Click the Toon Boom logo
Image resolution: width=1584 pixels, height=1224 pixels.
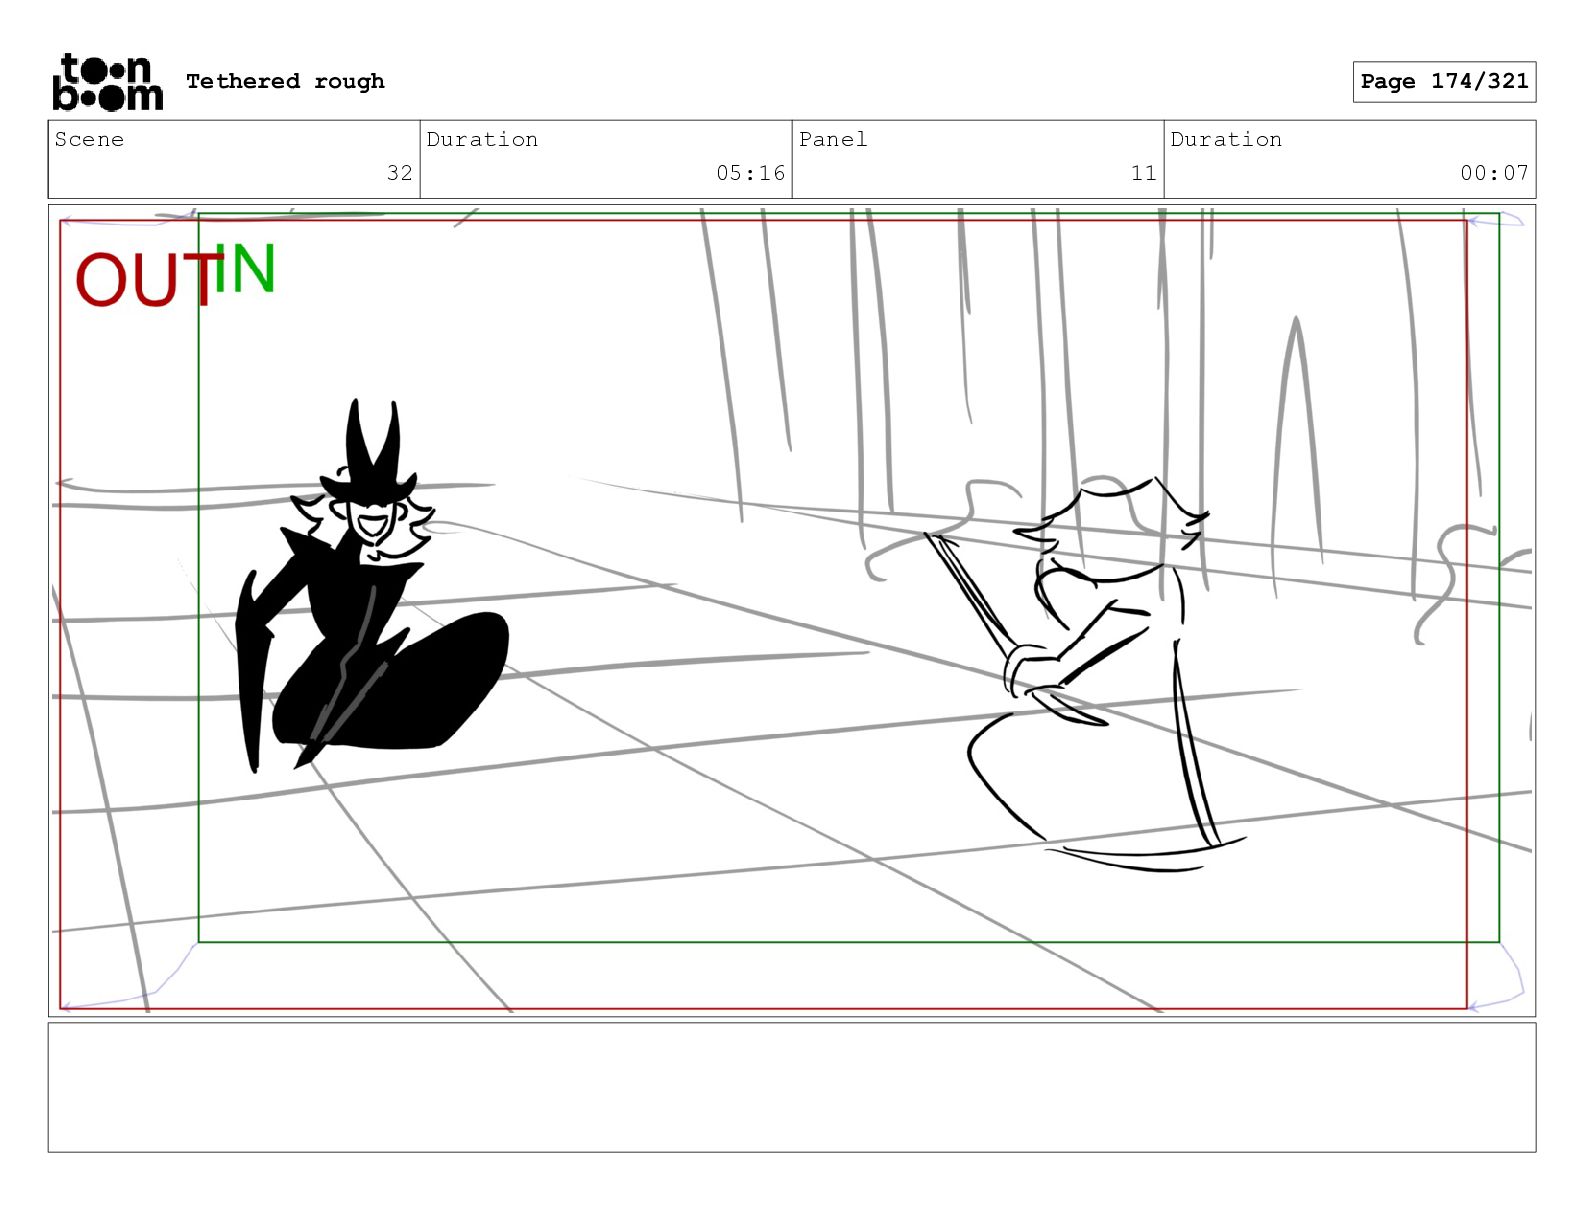point(107,82)
